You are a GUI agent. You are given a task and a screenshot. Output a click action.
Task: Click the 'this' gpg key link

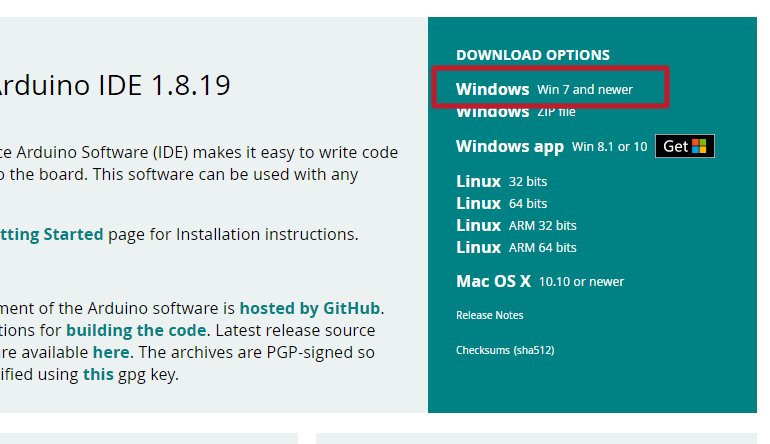coord(98,375)
